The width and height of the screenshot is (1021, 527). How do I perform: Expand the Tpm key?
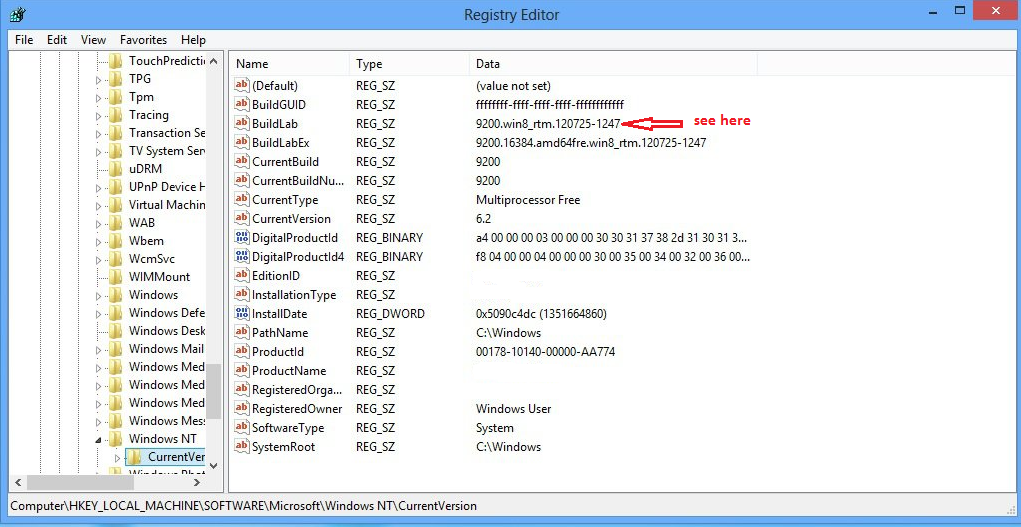point(98,98)
